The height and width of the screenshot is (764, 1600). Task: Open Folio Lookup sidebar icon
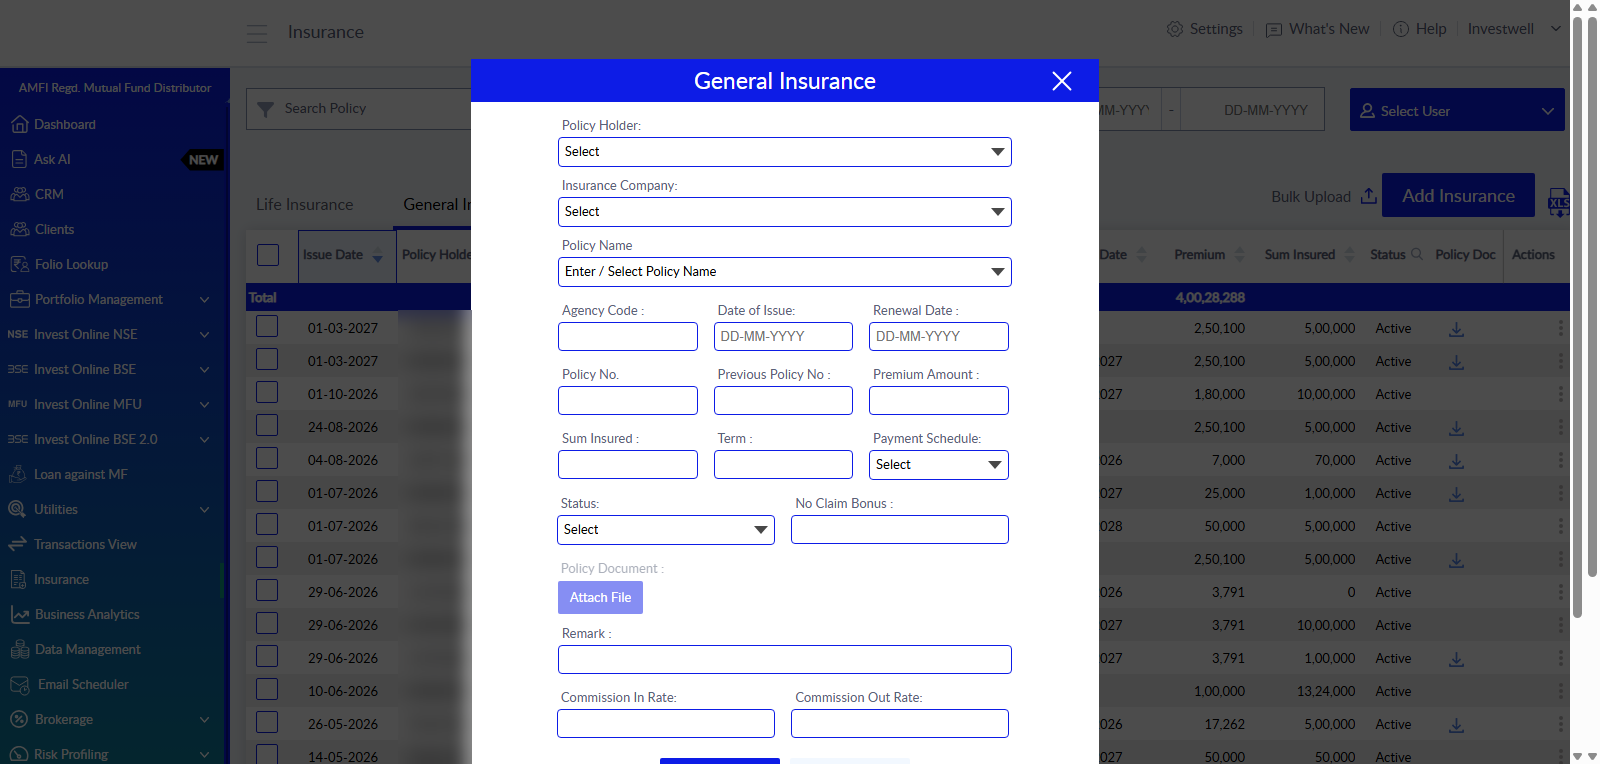(x=19, y=264)
